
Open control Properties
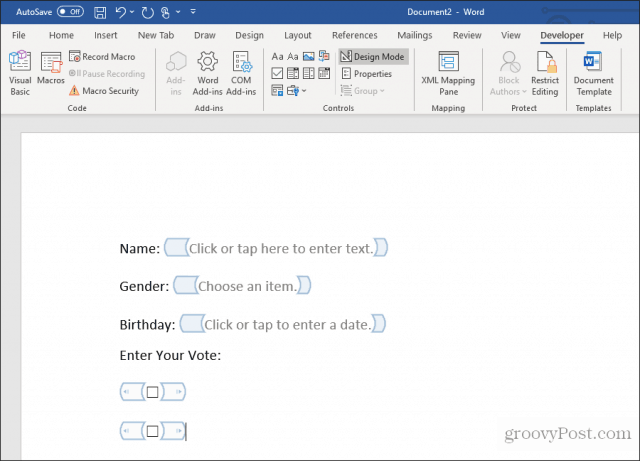[367, 73]
